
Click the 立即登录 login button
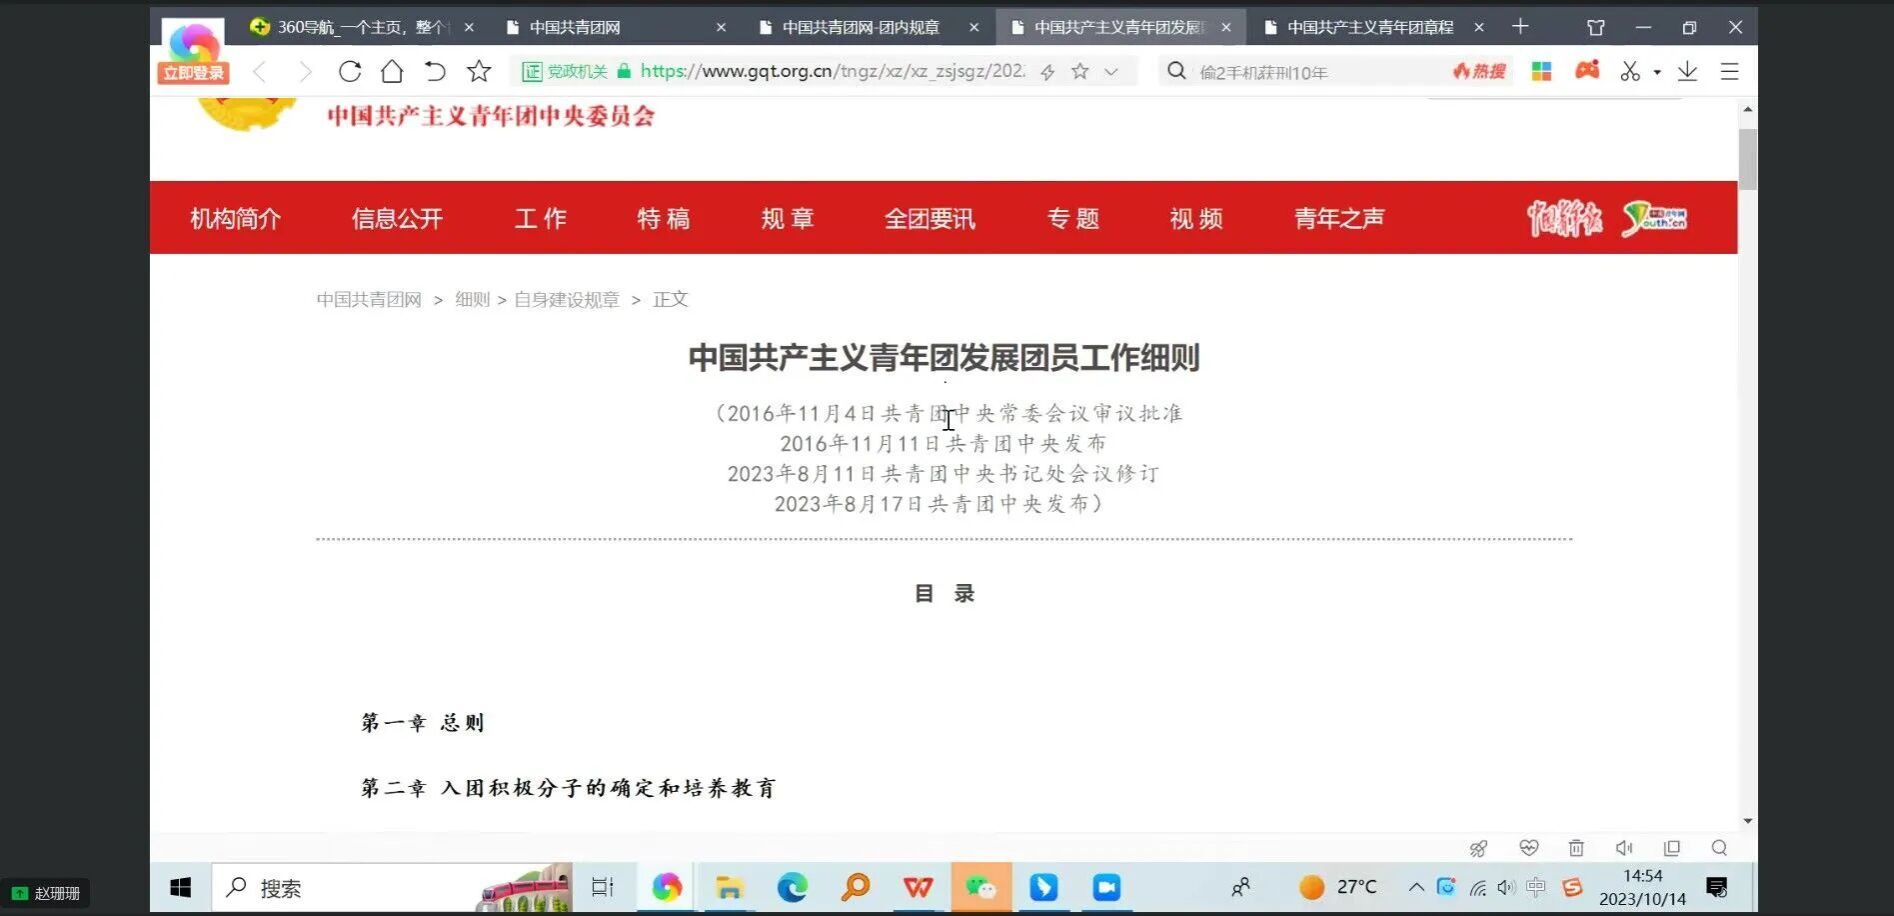pyautogui.click(x=192, y=72)
